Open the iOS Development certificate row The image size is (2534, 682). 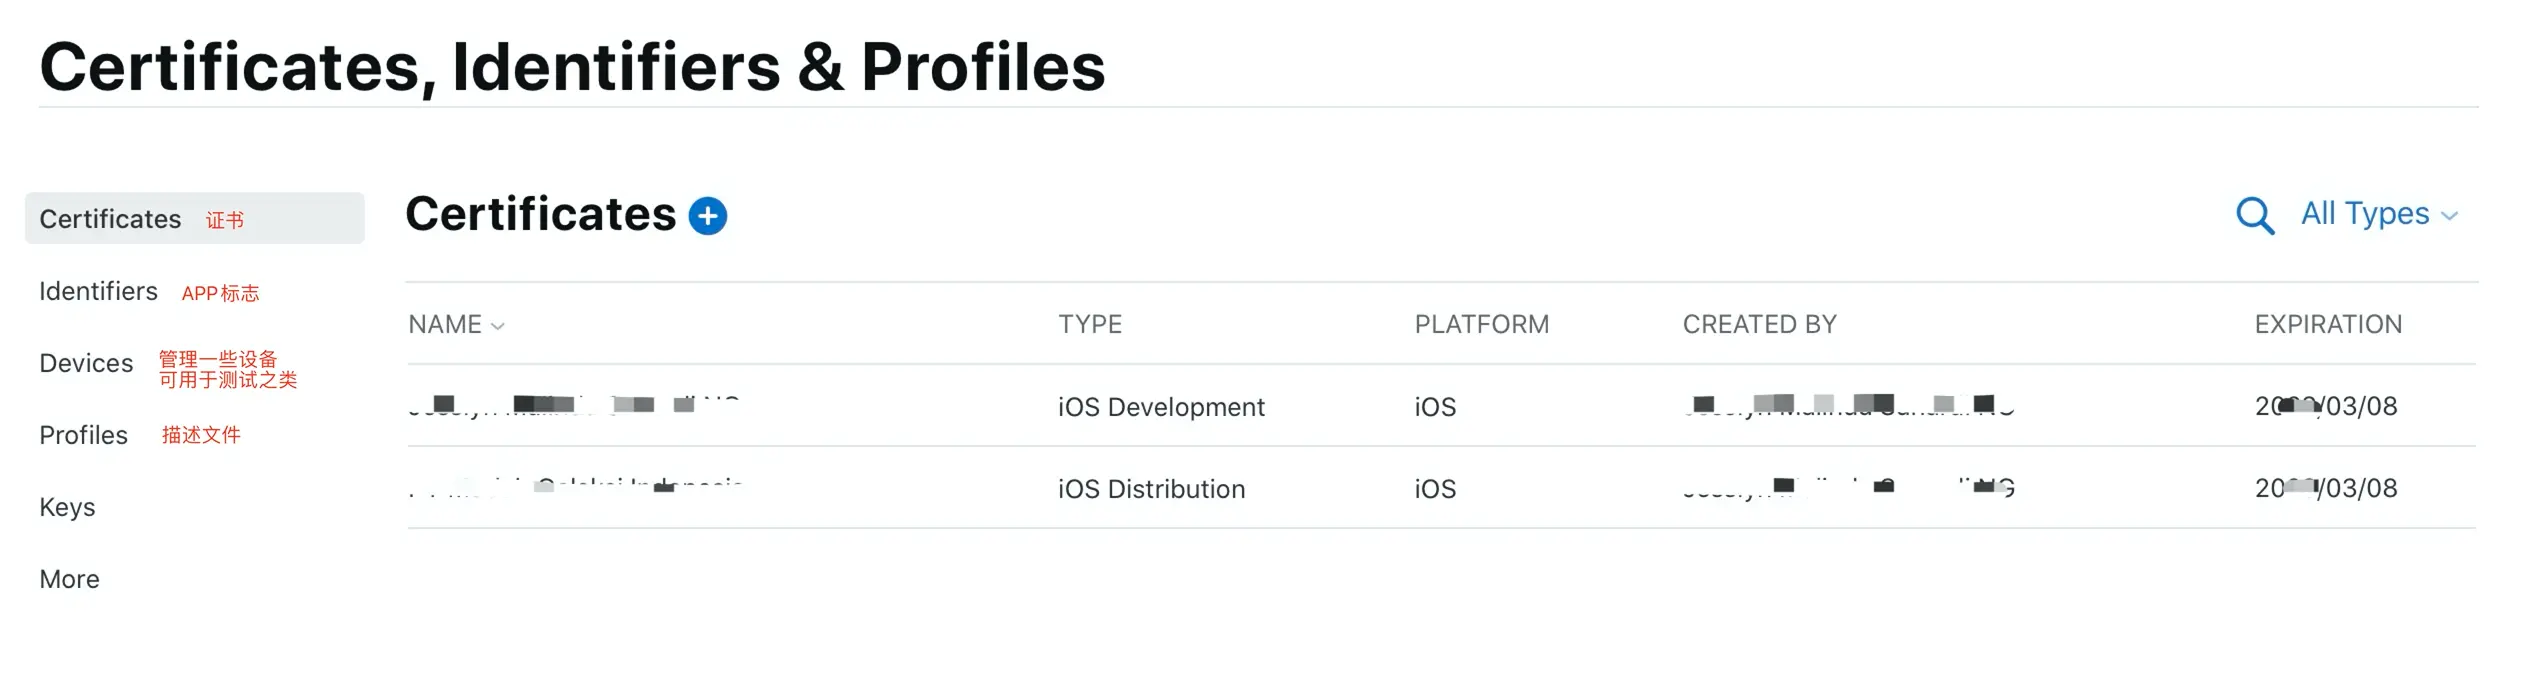1160,407
